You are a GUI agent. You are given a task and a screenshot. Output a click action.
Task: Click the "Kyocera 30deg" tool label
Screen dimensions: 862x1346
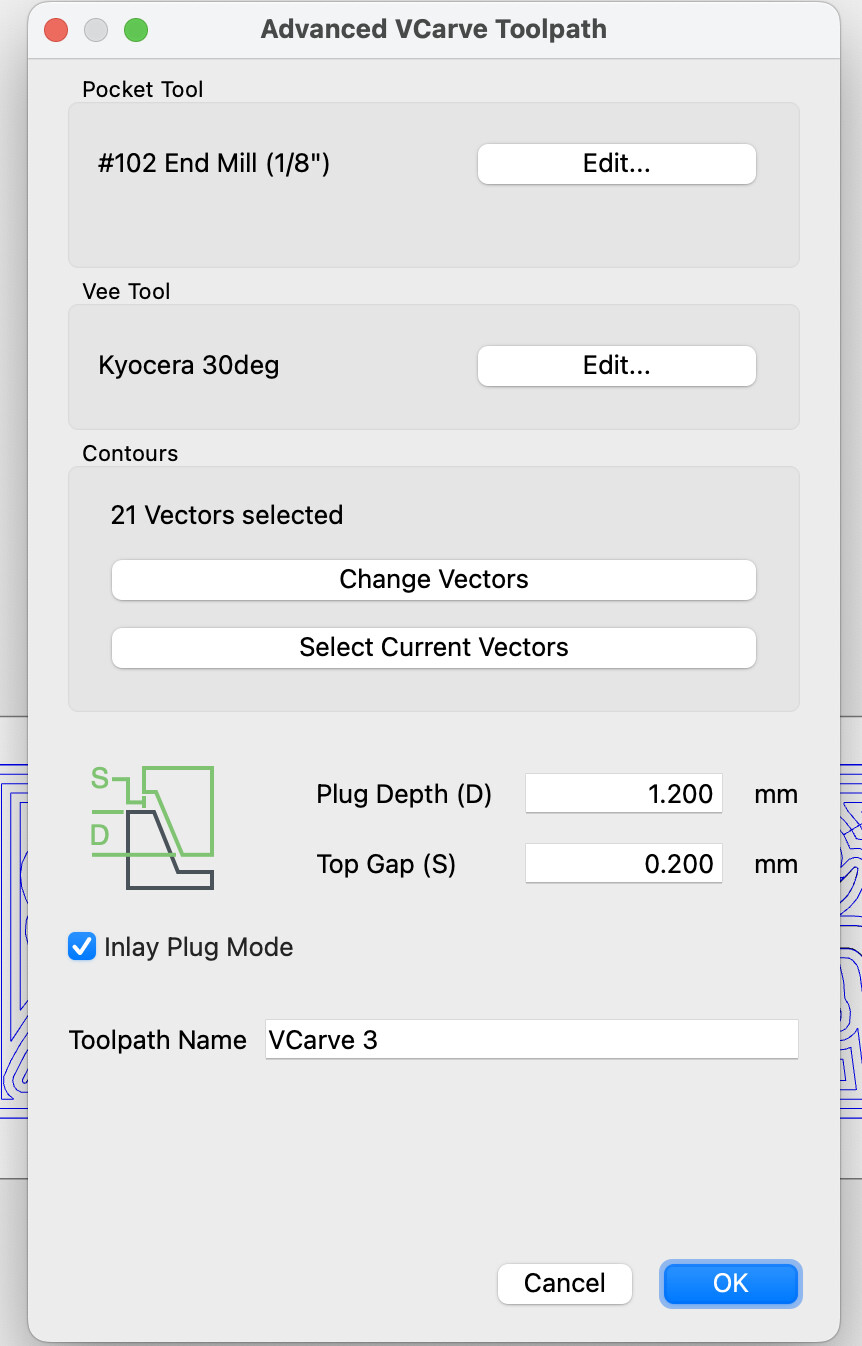(189, 365)
